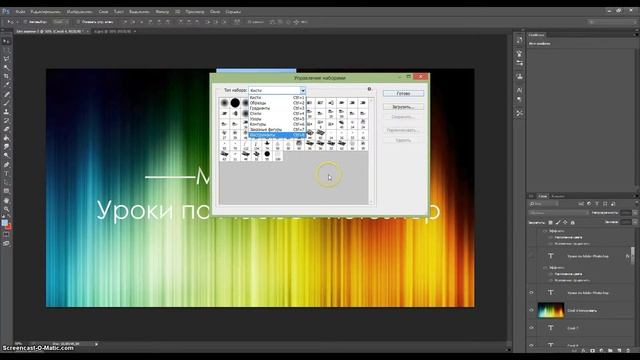Toggle Показать упр. элем. checkbox

coord(78,22)
